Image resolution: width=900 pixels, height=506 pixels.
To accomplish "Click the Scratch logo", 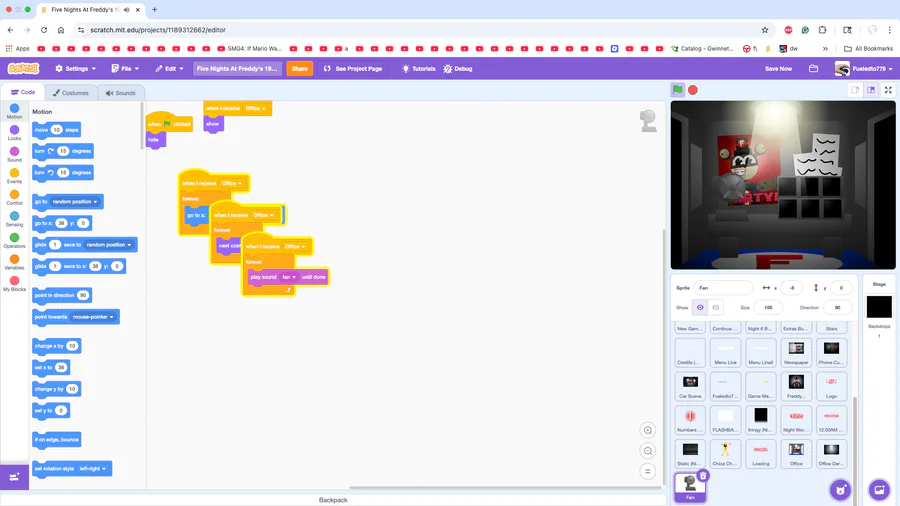I will pos(24,68).
